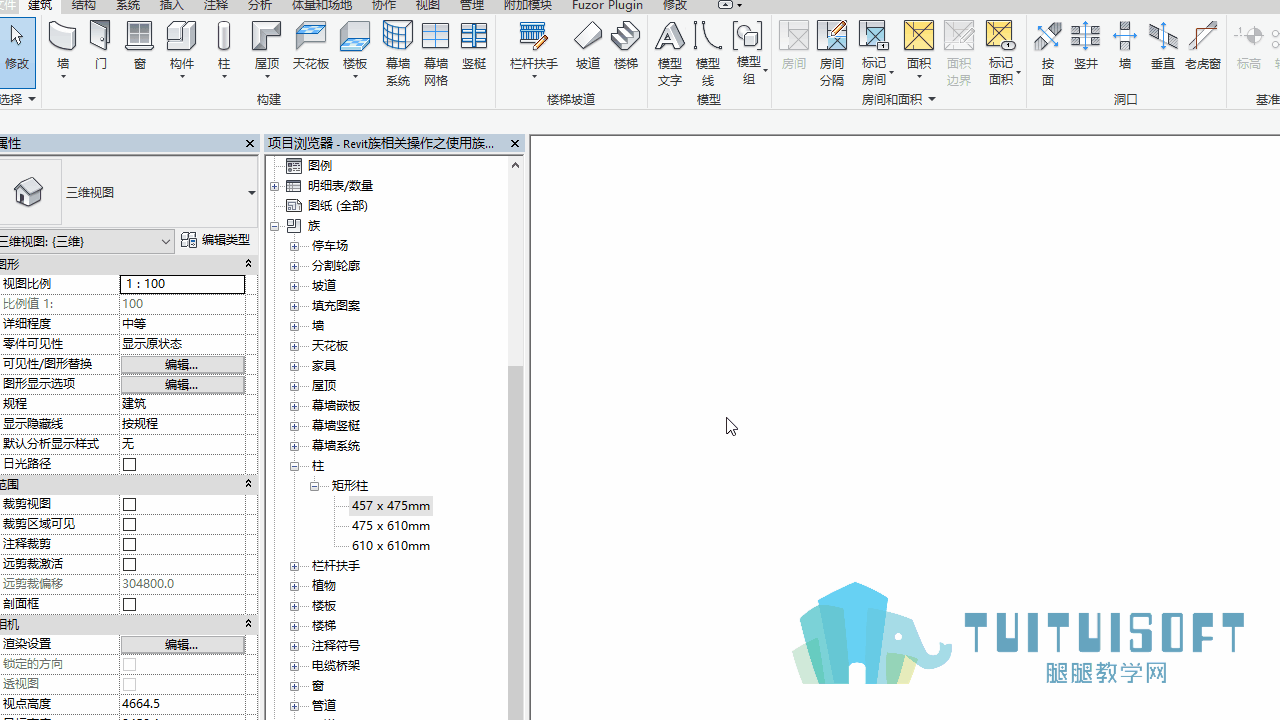Click the 编辑类型 button
This screenshot has width=1280, height=720.
click(216, 240)
